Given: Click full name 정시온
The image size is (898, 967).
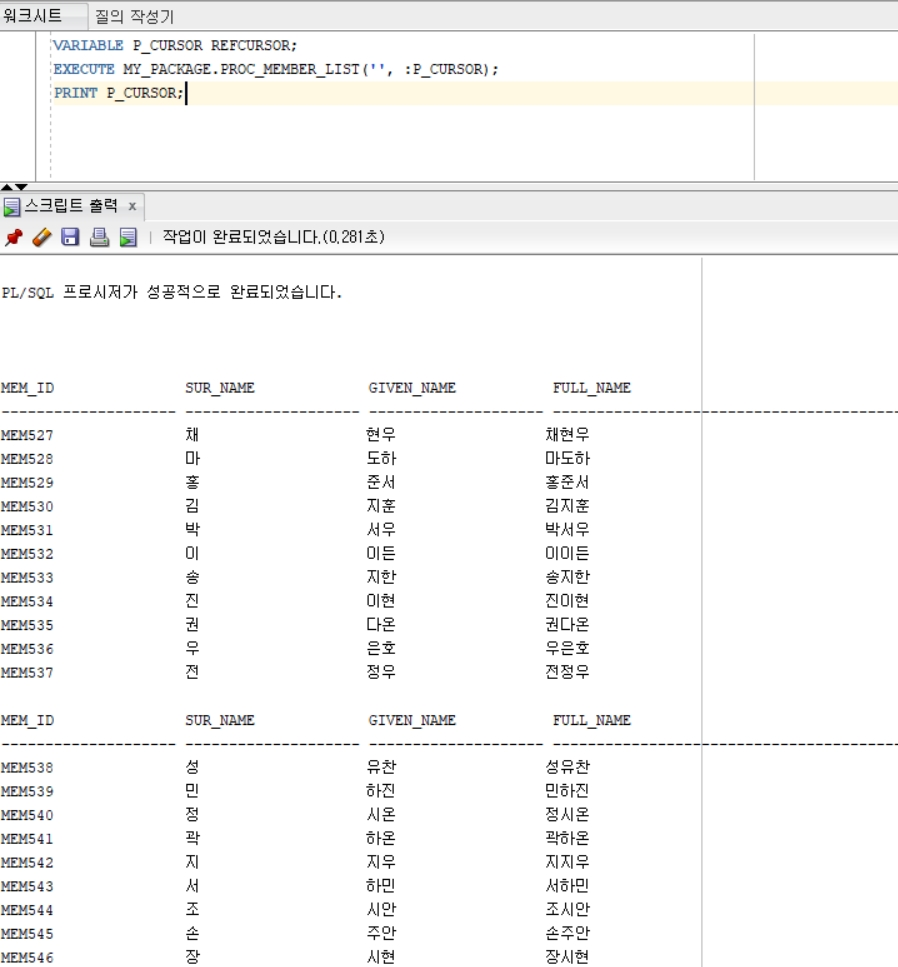Looking at the screenshot, I should click(567, 814).
